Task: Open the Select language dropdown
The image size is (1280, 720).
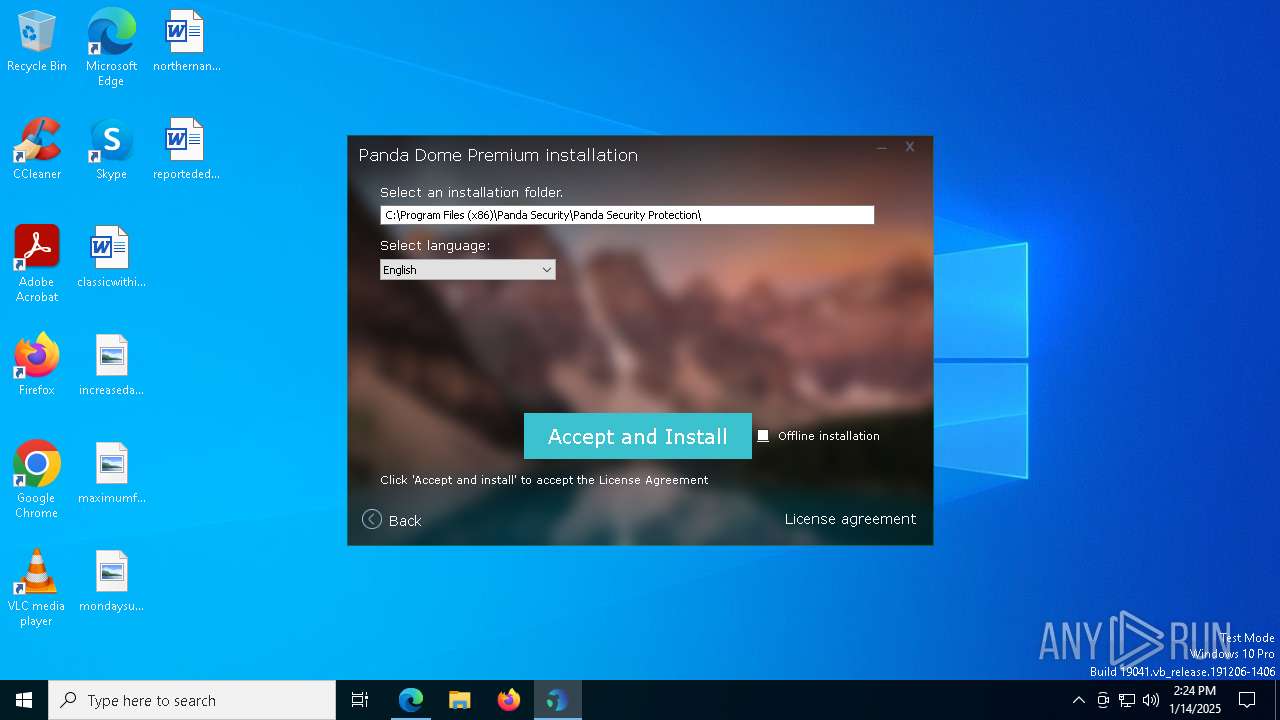Action: click(x=467, y=270)
